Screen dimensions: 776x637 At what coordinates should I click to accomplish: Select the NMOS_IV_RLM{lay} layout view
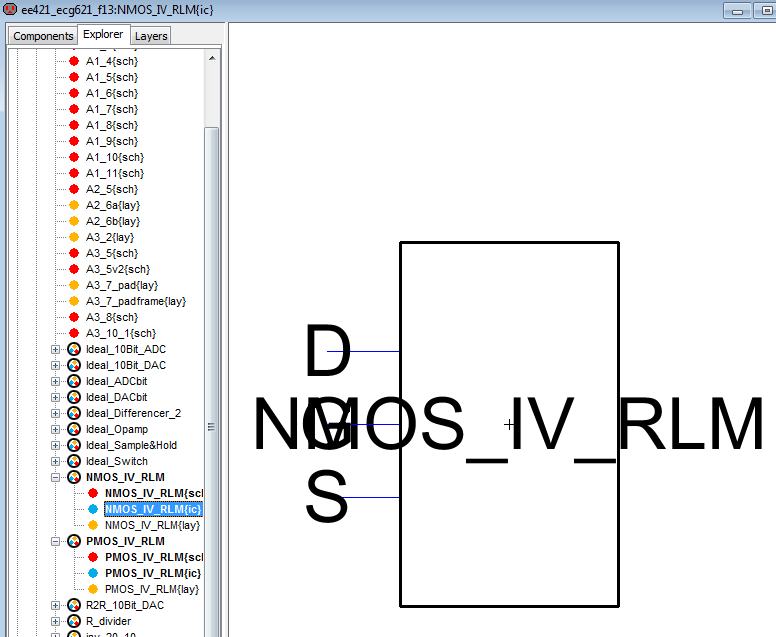coord(152,525)
